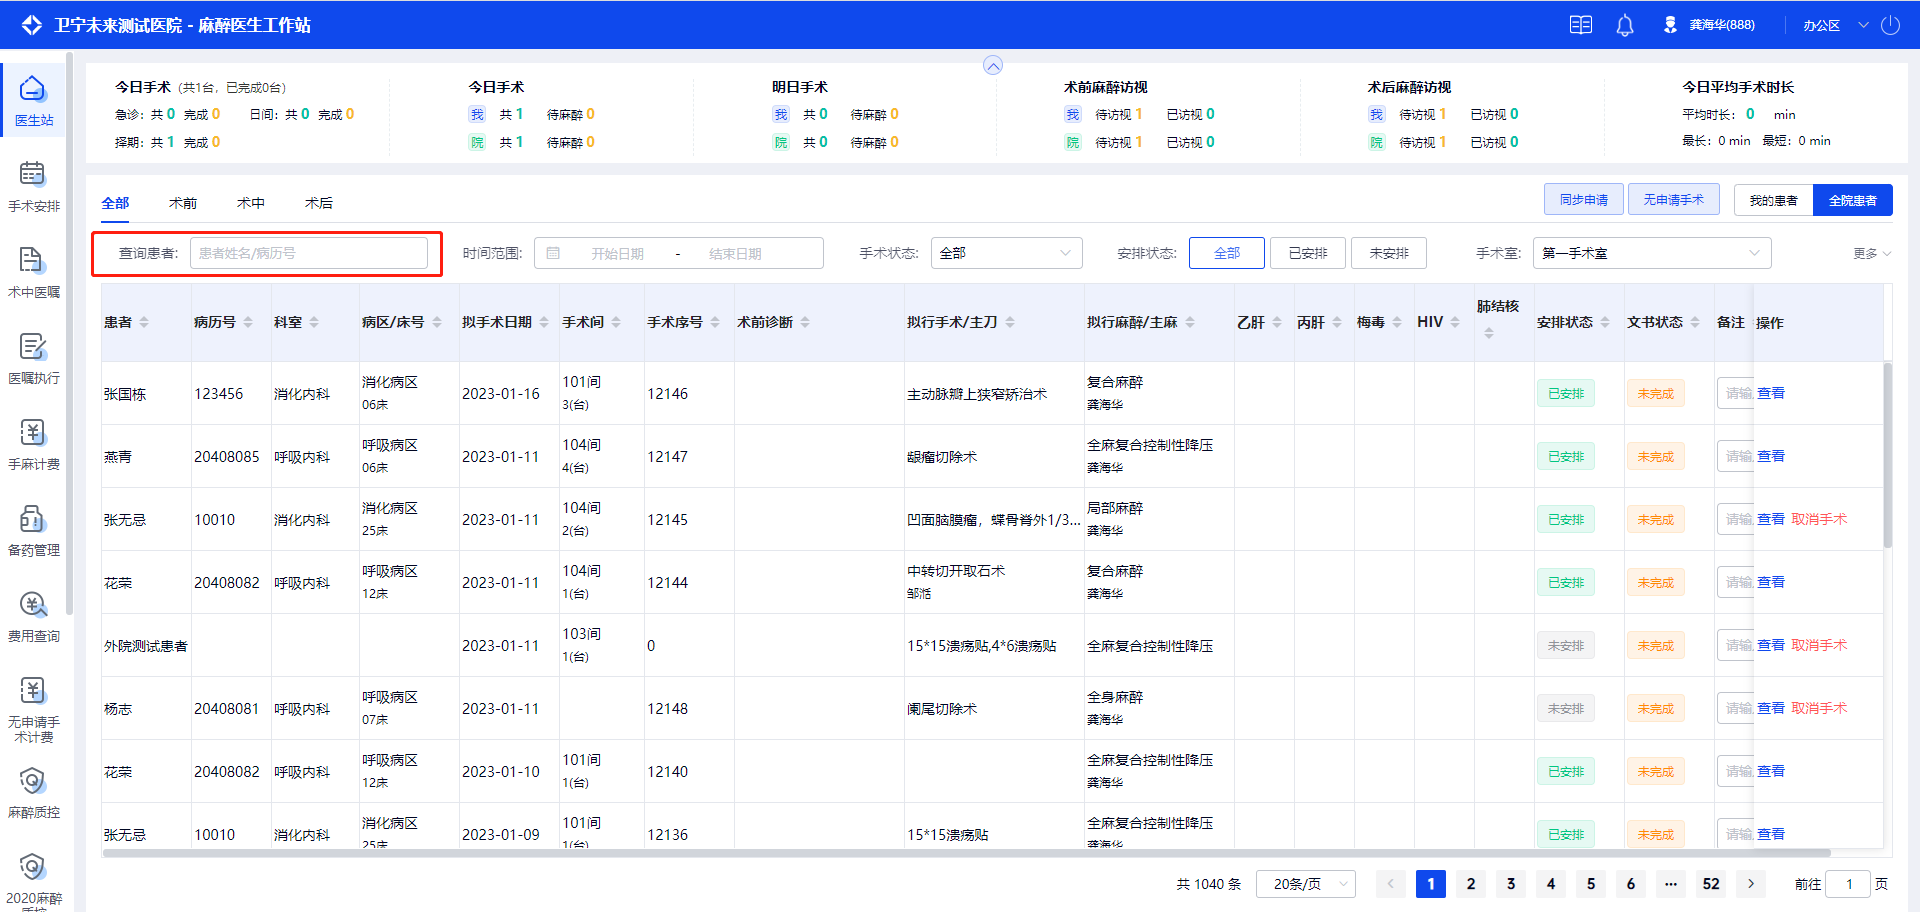The height and width of the screenshot is (912, 1920).
Task: Click 取消手术 for 外院测试患者
Action: point(1819,645)
